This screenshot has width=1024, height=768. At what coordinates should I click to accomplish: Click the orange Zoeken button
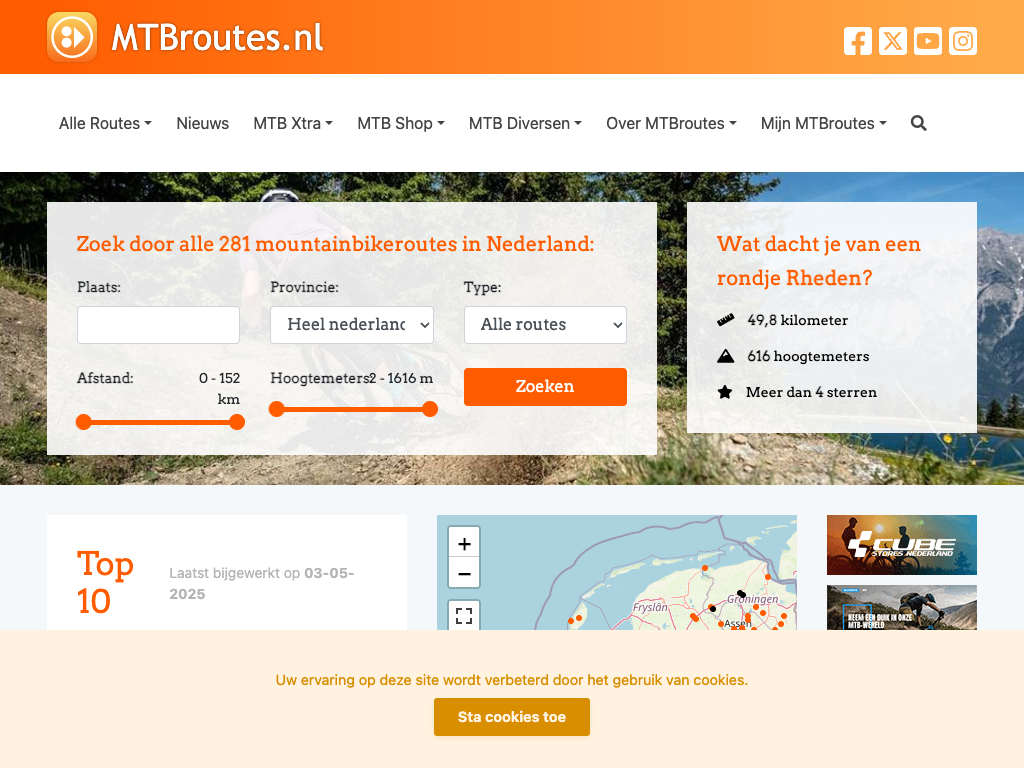[x=545, y=387]
